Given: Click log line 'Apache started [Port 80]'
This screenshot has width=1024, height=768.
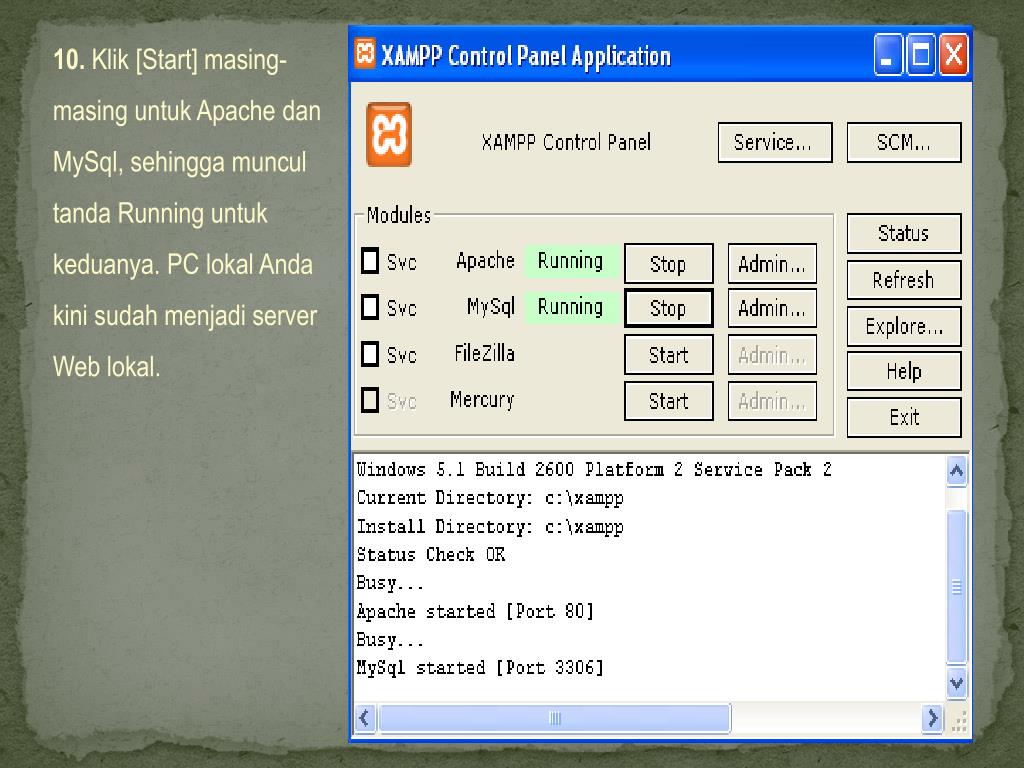Looking at the screenshot, I should (x=475, y=611).
